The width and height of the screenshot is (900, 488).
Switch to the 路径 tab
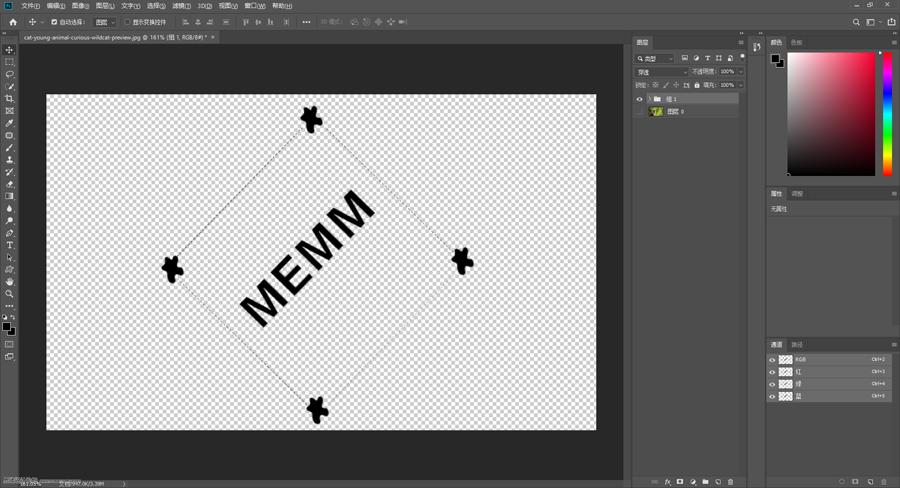coord(797,344)
